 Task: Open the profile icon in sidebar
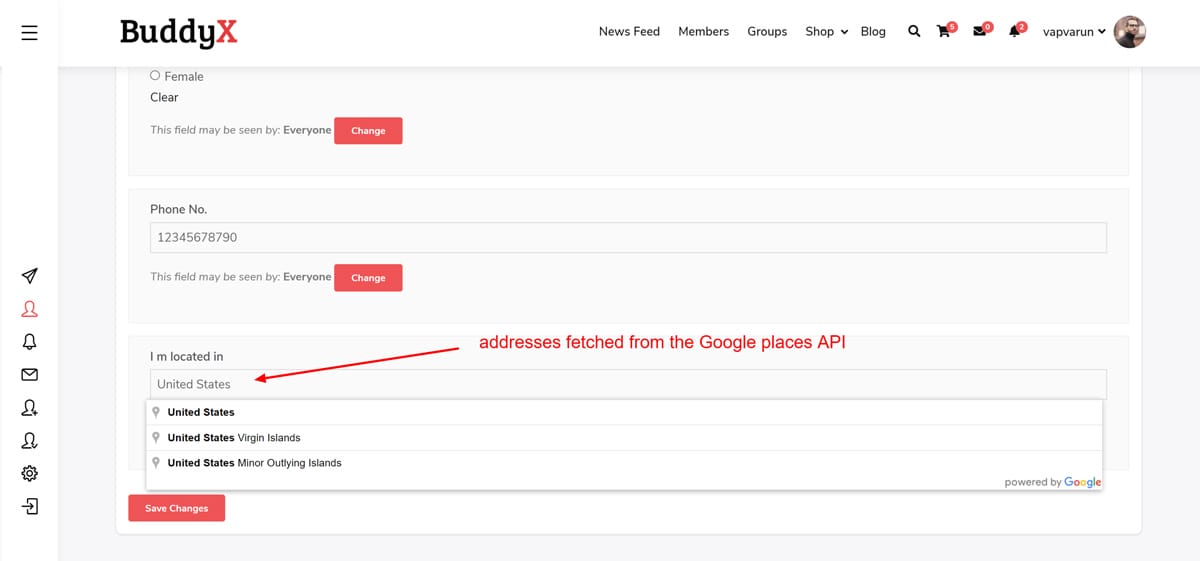tap(29, 309)
